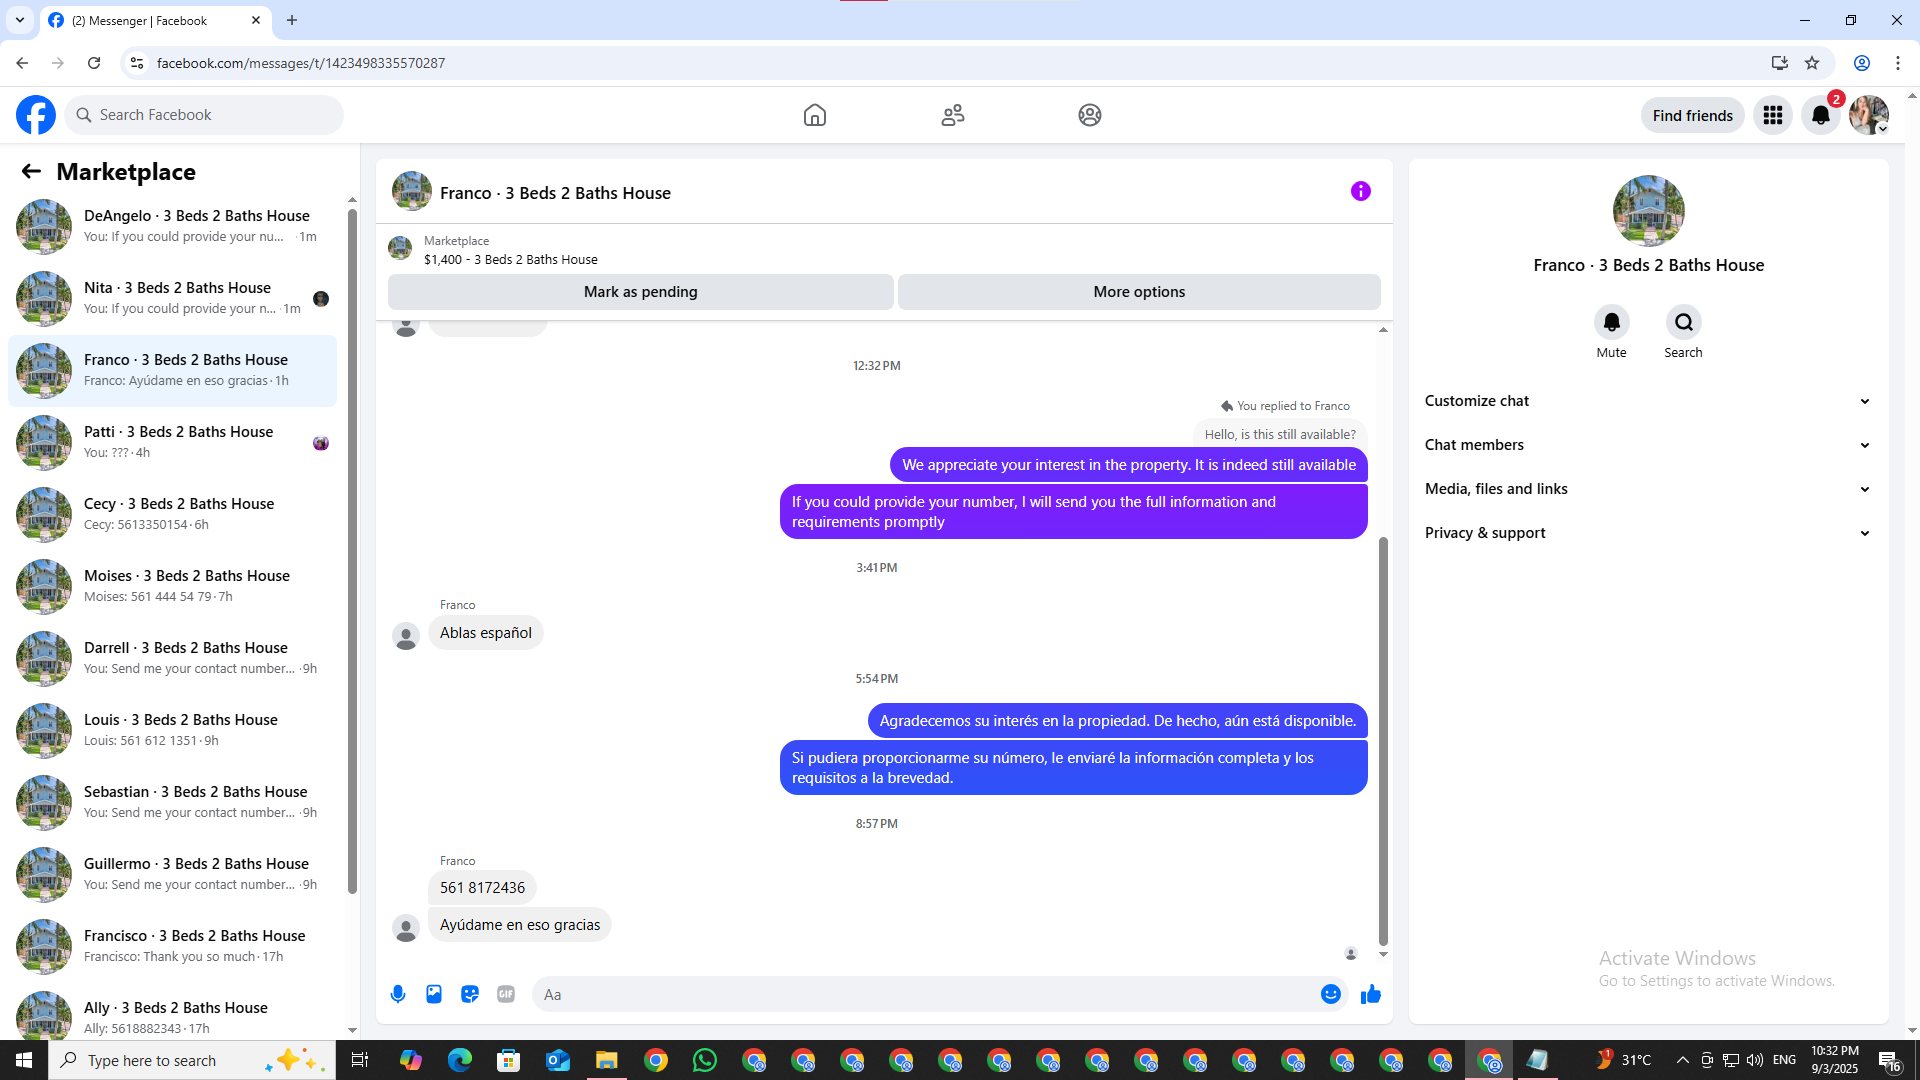The image size is (1920, 1080).
Task: Open the Francisco conversation
Action: click(172, 946)
